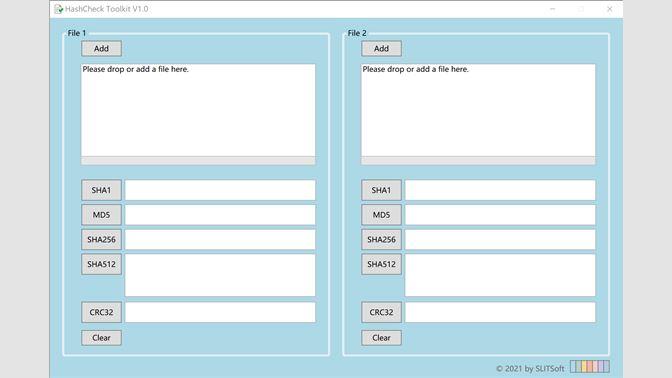Viewport: 672px width, 378px height.
Task: Compute CRC32 checksum for File 2
Action: click(x=381, y=312)
